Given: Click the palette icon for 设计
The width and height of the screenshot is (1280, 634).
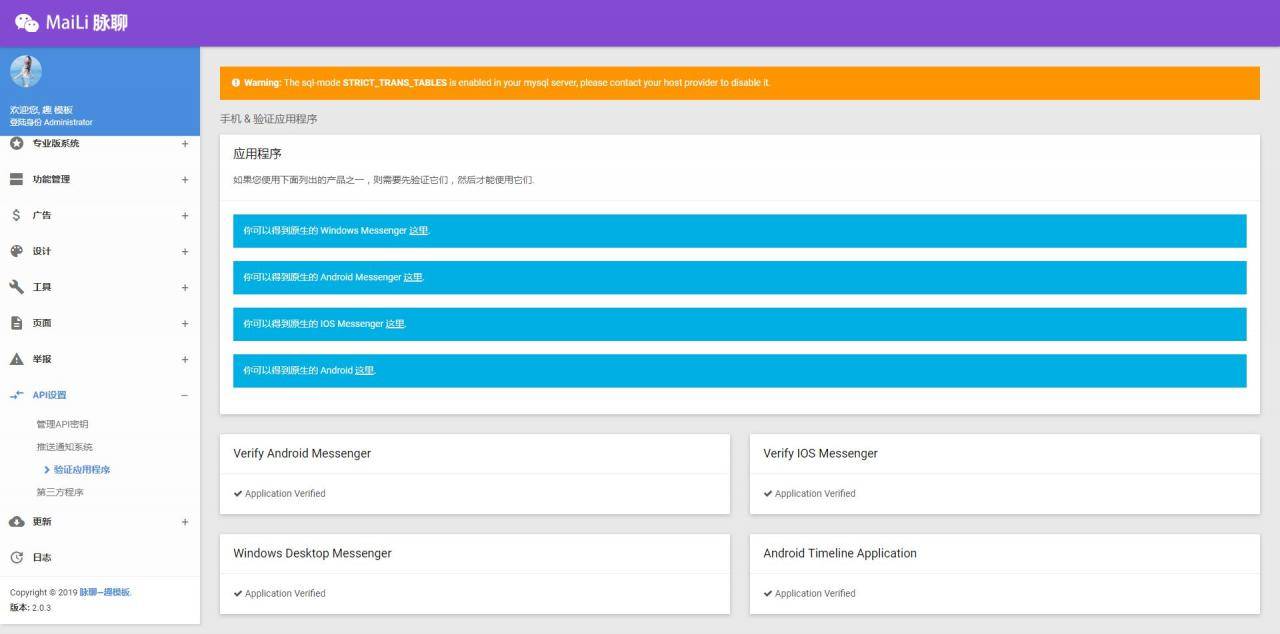Looking at the screenshot, I should tap(16, 251).
